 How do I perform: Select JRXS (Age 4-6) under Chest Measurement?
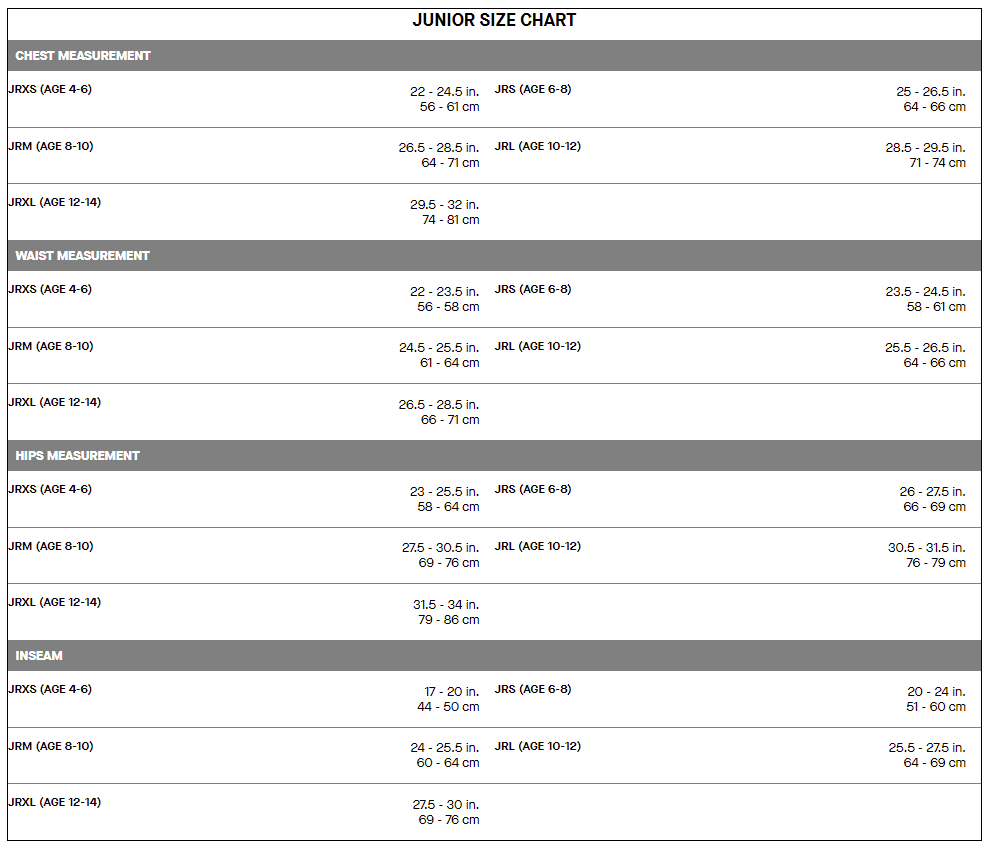coord(50,89)
